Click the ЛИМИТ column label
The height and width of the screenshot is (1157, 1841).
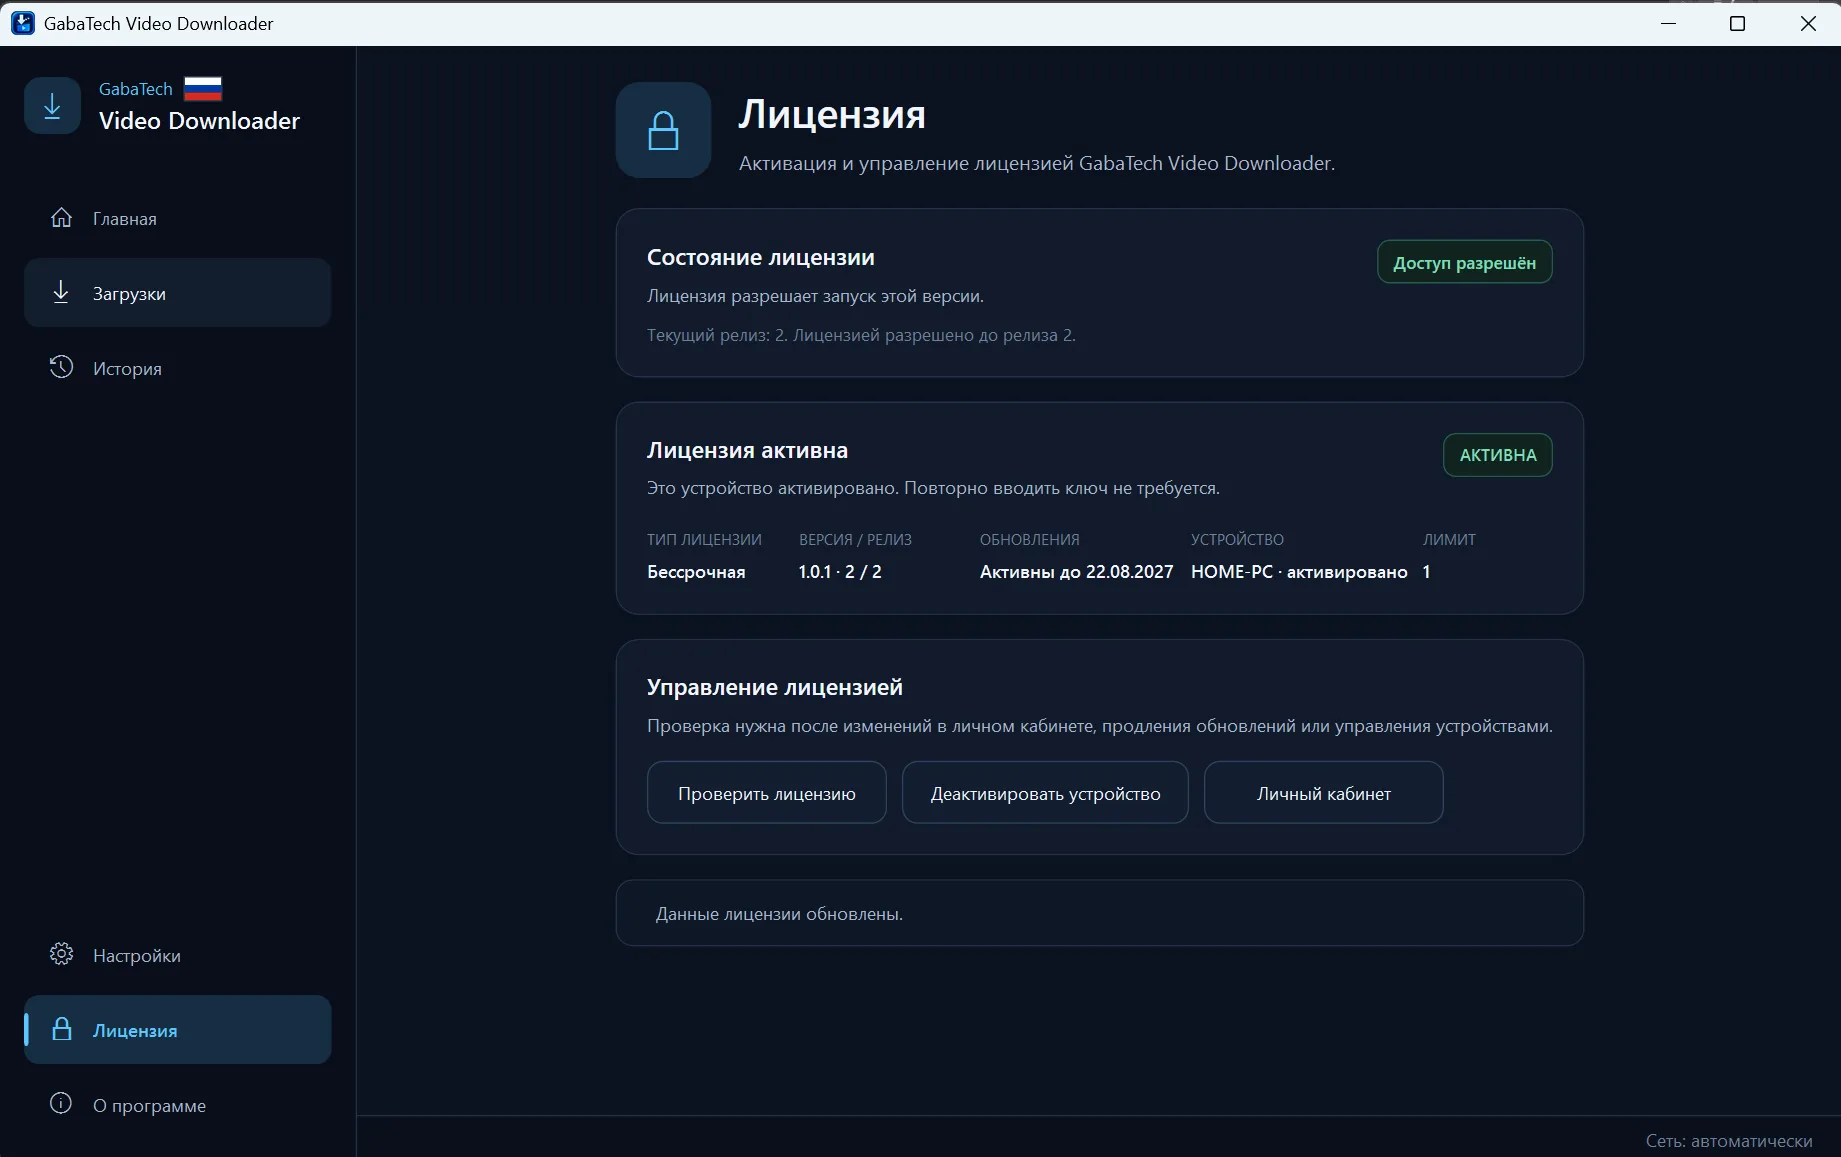(1449, 540)
